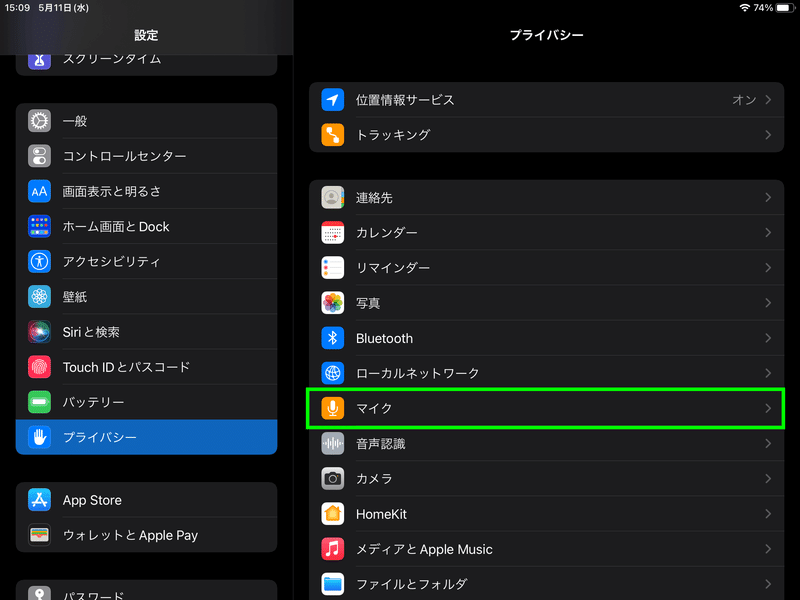800x600 pixels.
Task: Open 連絡先 row chevron
Action: click(768, 197)
